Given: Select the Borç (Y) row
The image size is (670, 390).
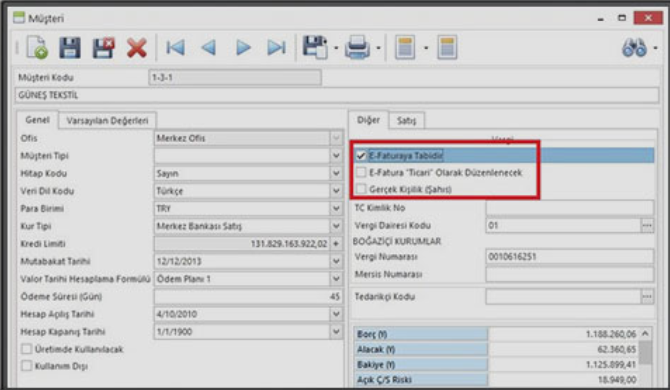Looking at the screenshot, I should click(496, 334).
